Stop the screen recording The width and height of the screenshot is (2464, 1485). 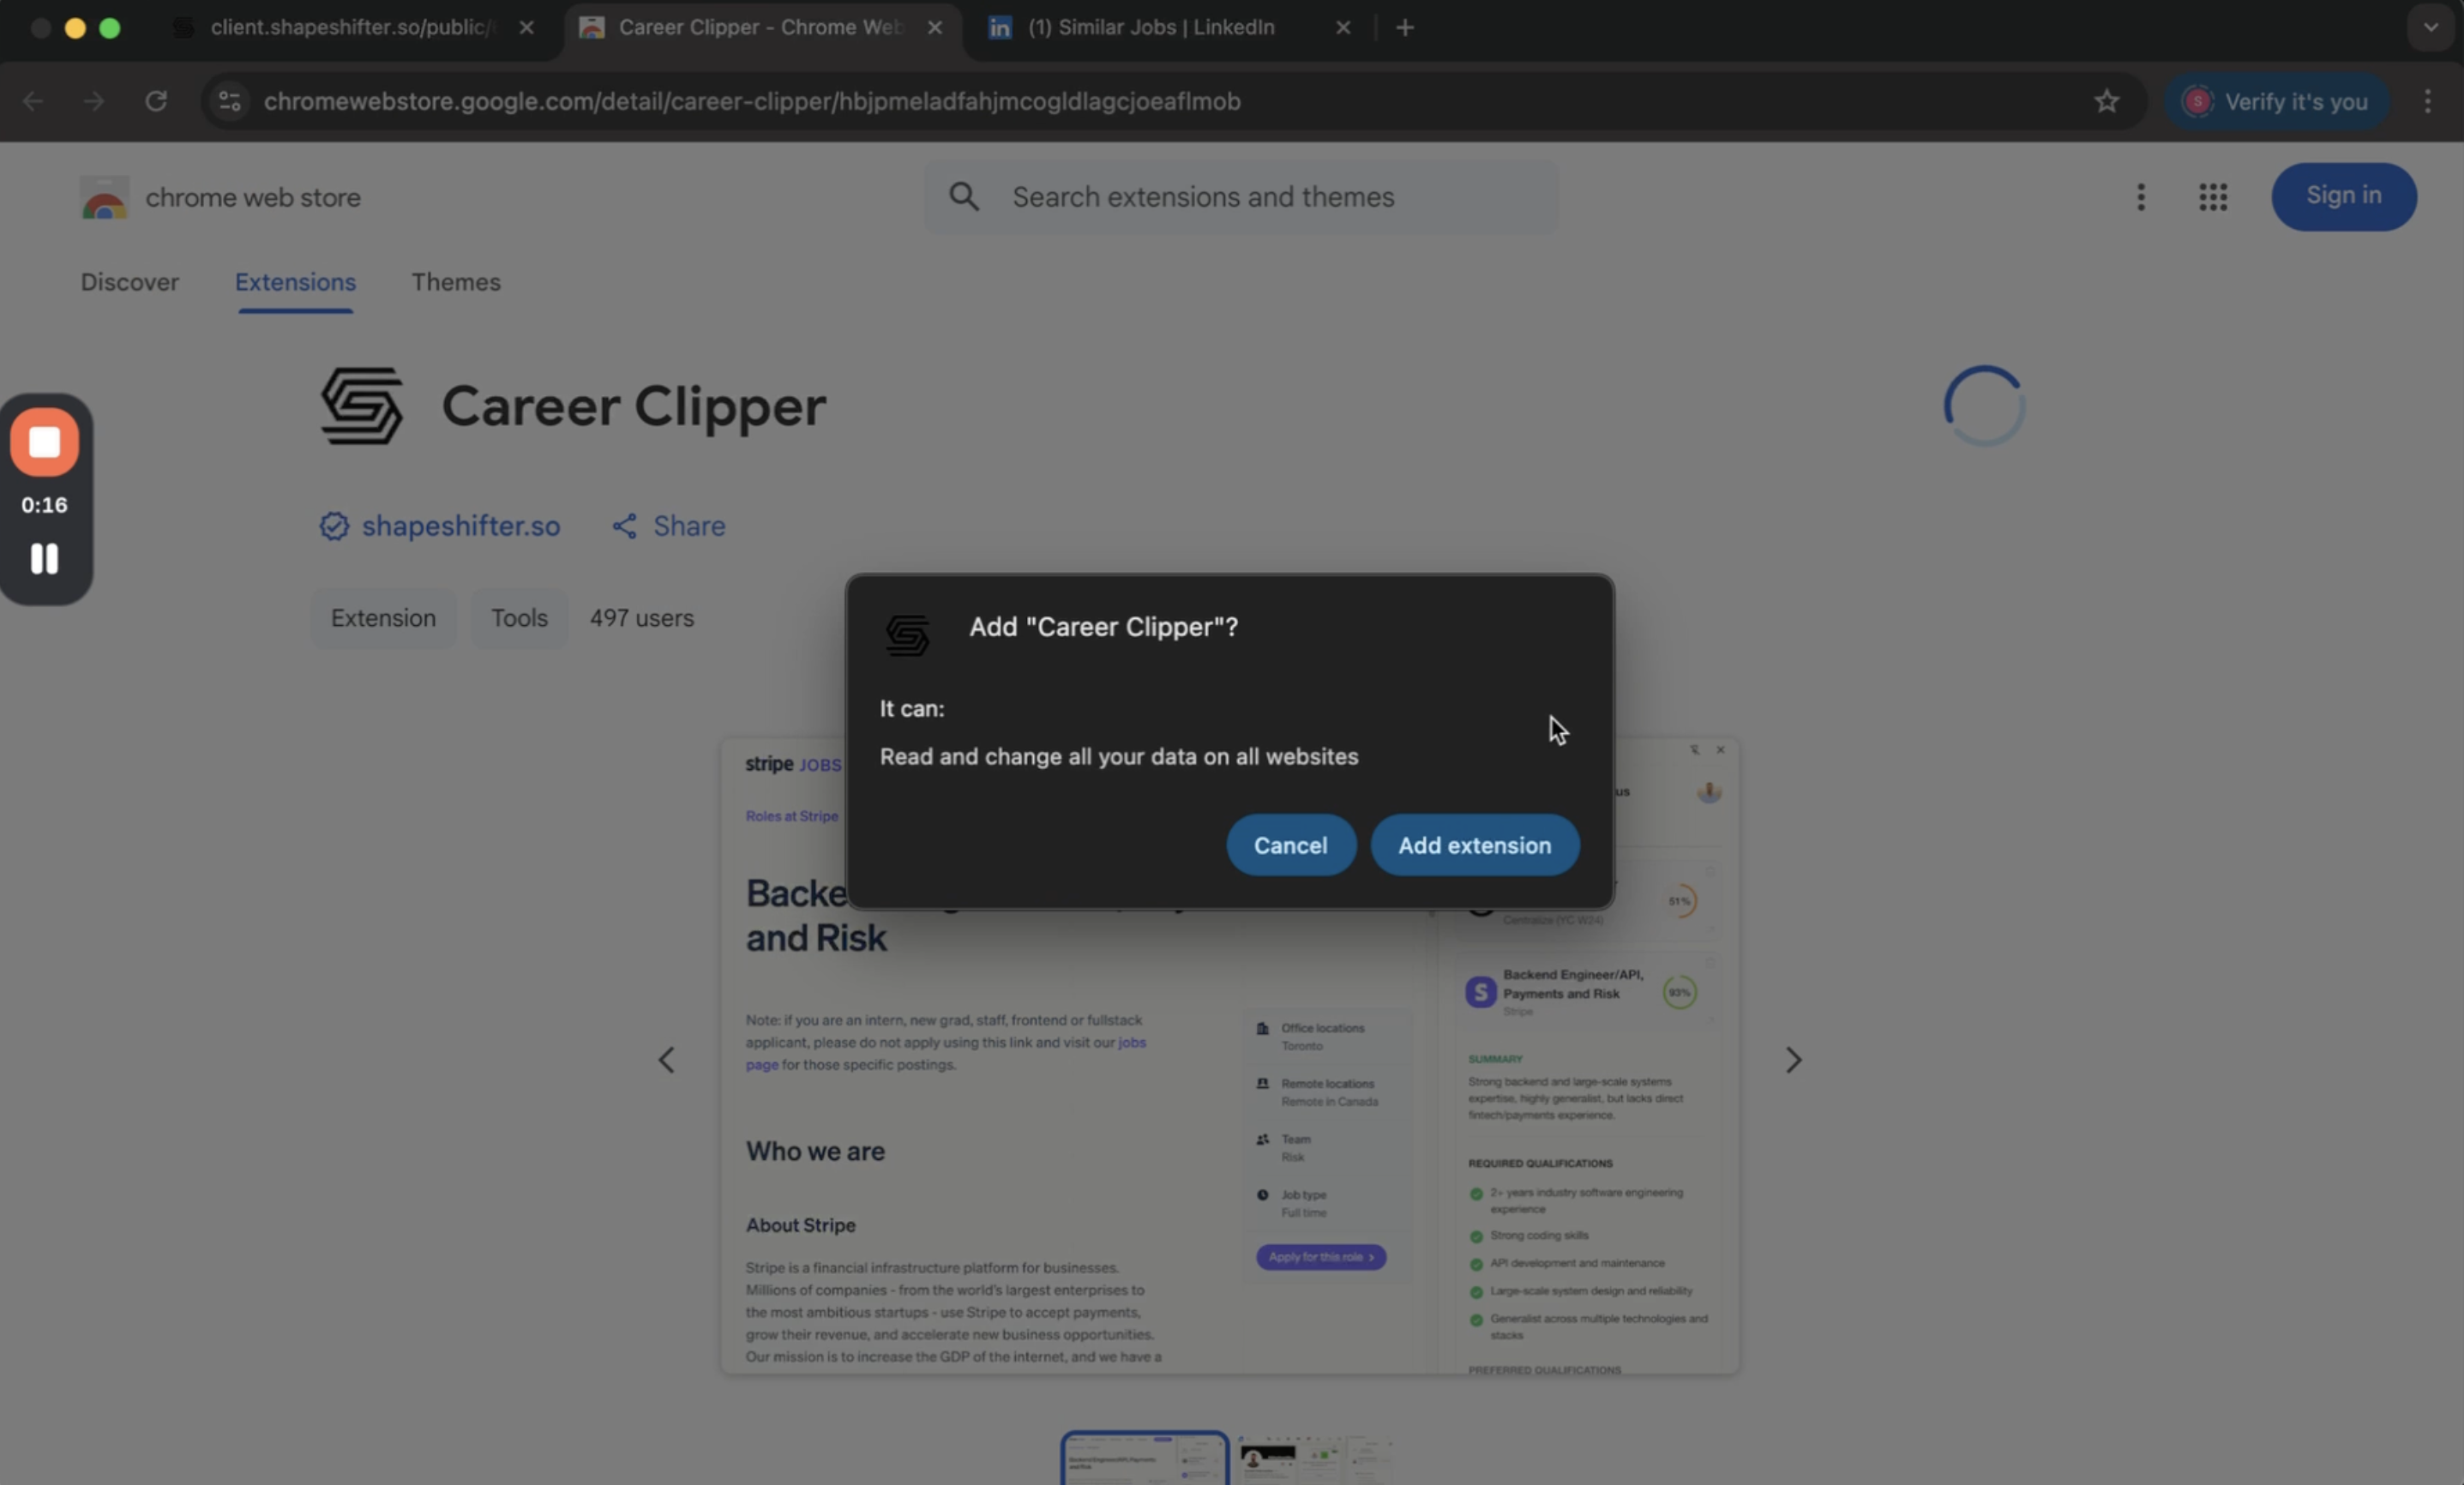point(44,442)
